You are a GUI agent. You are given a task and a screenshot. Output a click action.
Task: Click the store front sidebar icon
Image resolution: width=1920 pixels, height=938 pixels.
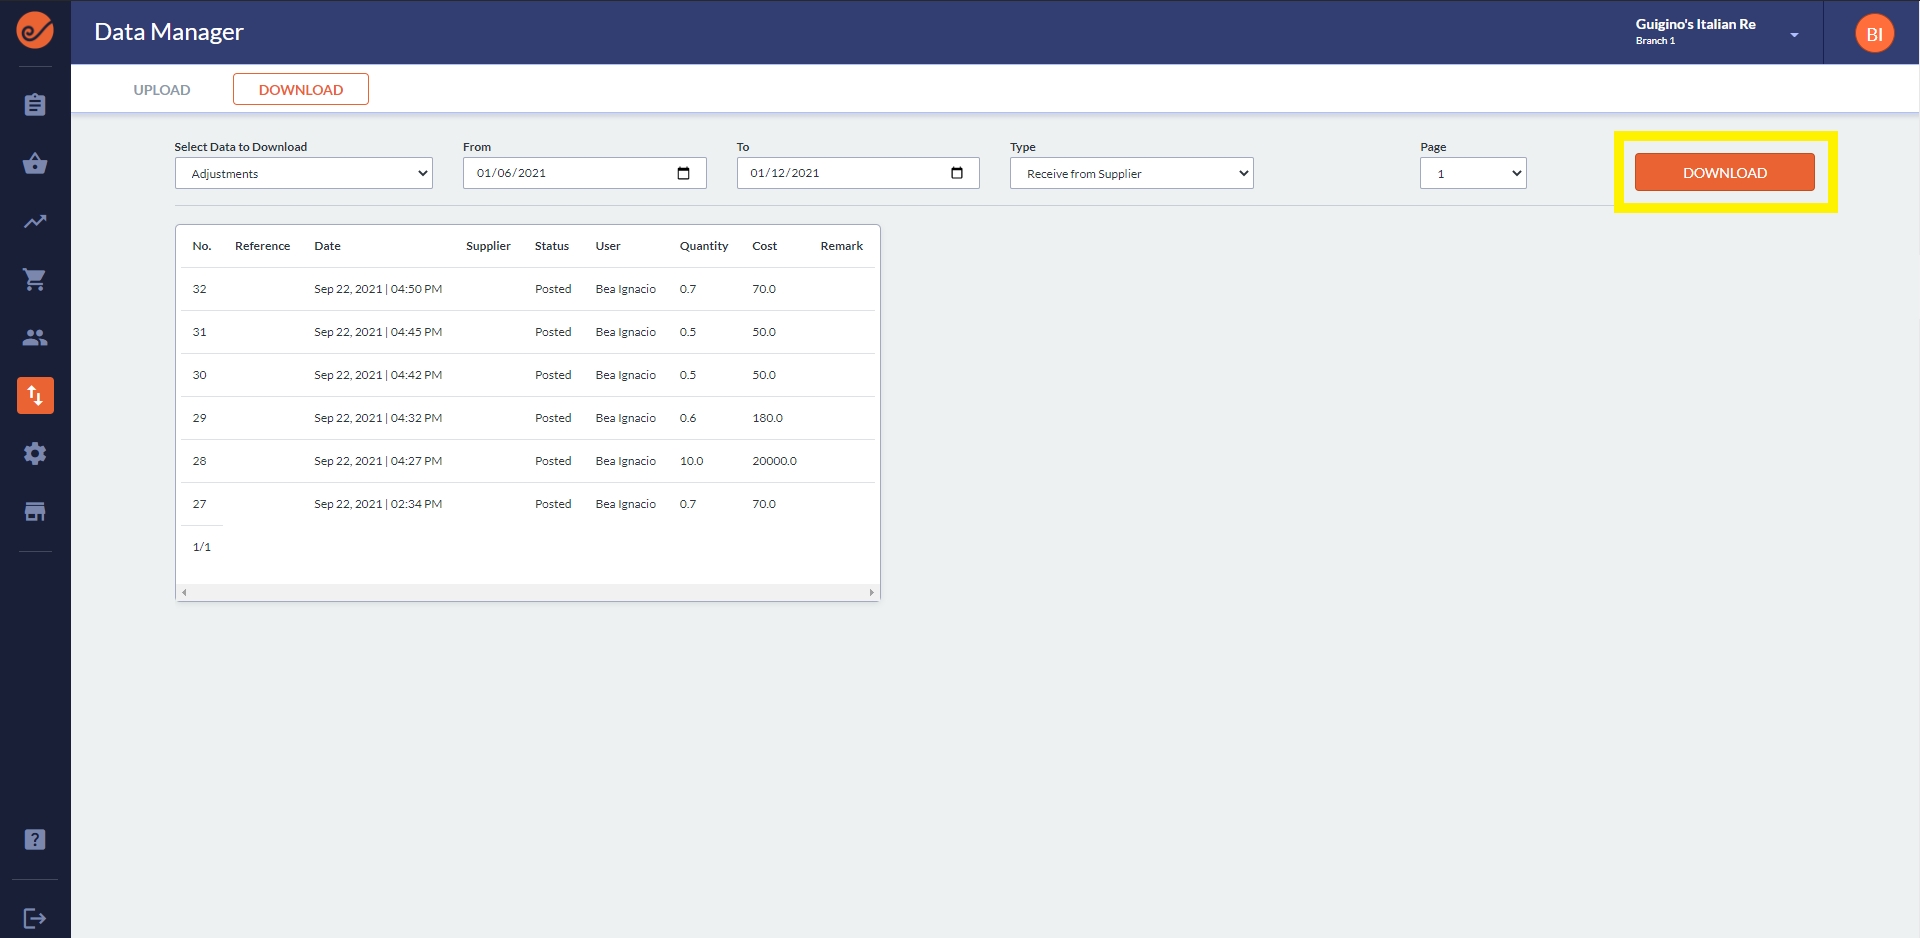point(35,512)
